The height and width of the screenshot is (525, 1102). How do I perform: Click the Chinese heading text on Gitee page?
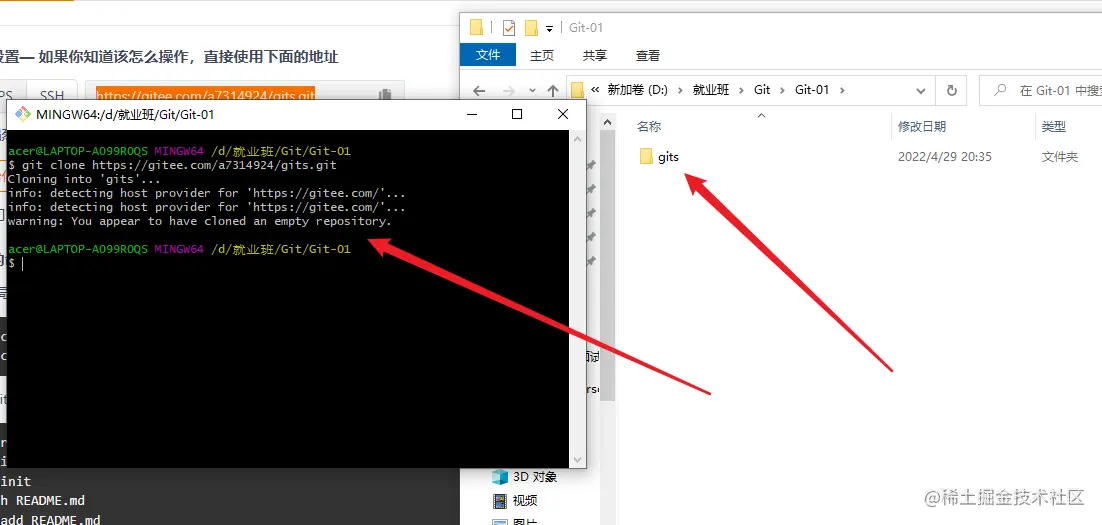(x=169, y=56)
